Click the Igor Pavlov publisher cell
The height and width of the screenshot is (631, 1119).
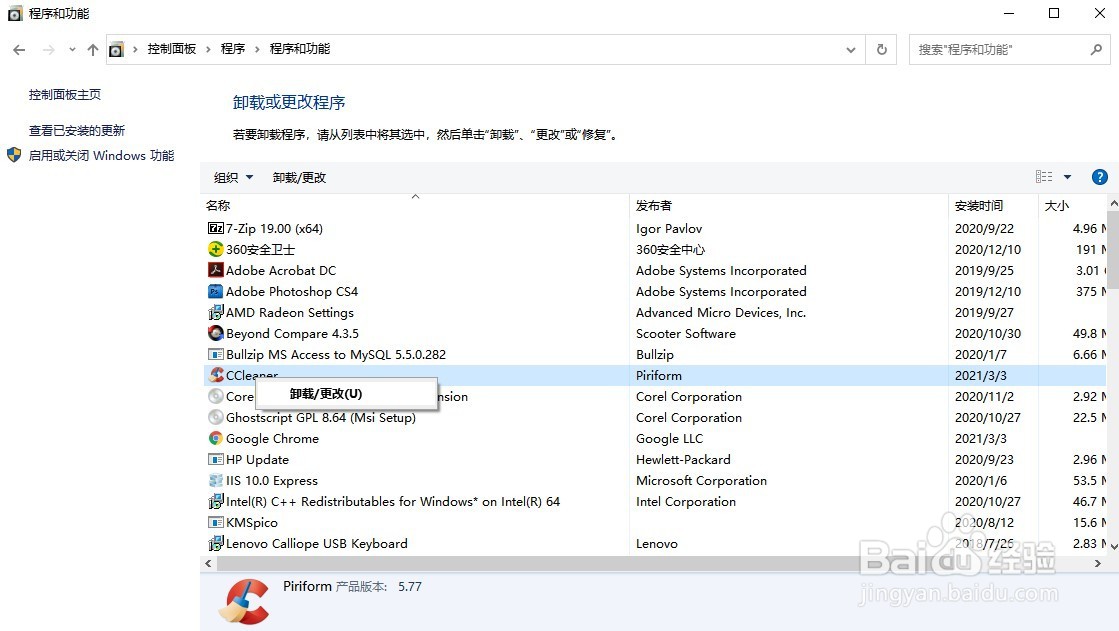pos(669,228)
